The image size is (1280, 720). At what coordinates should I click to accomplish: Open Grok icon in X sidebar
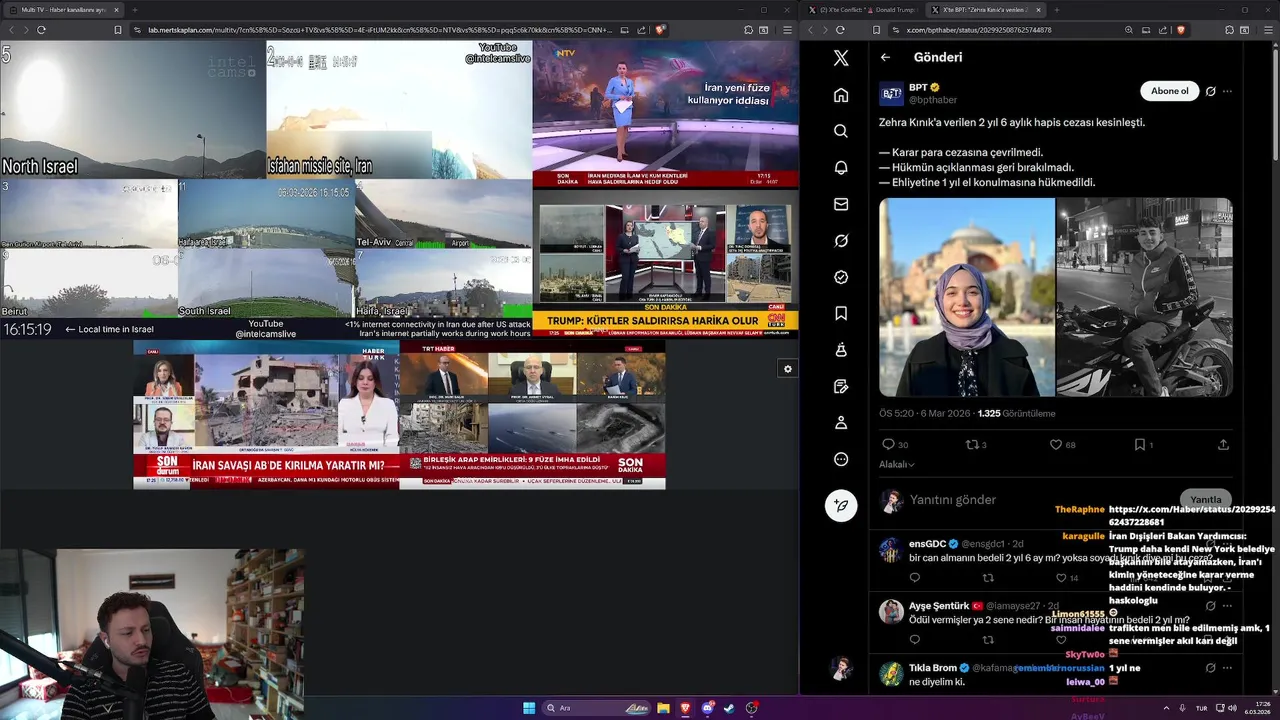pos(841,241)
